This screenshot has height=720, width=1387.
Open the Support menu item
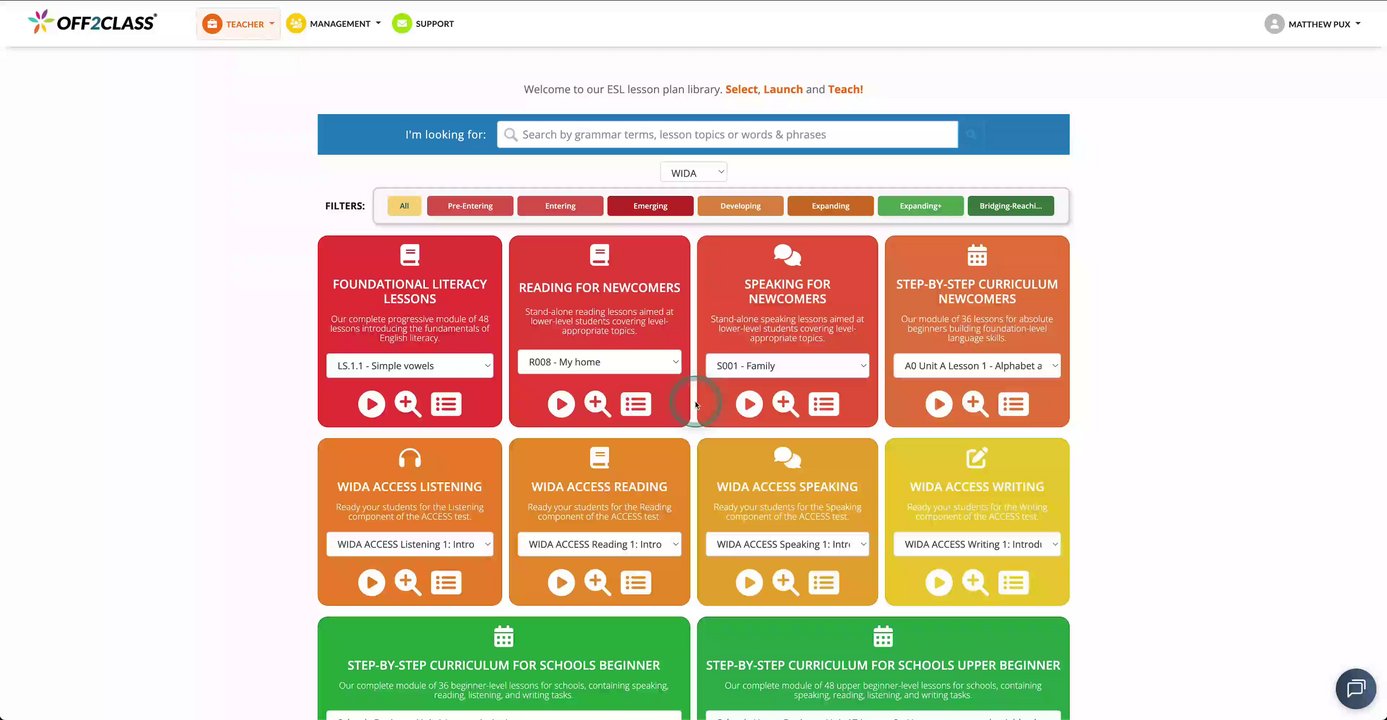point(423,24)
